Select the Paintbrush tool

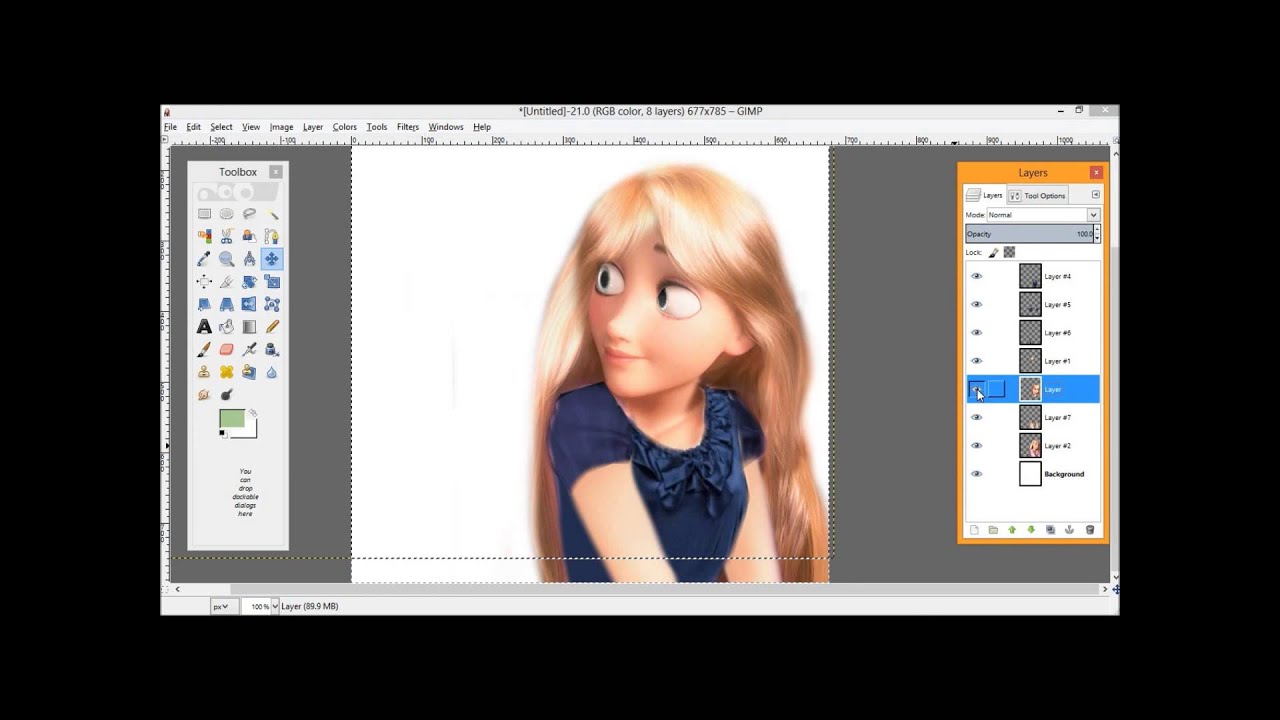(x=204, y=349)
